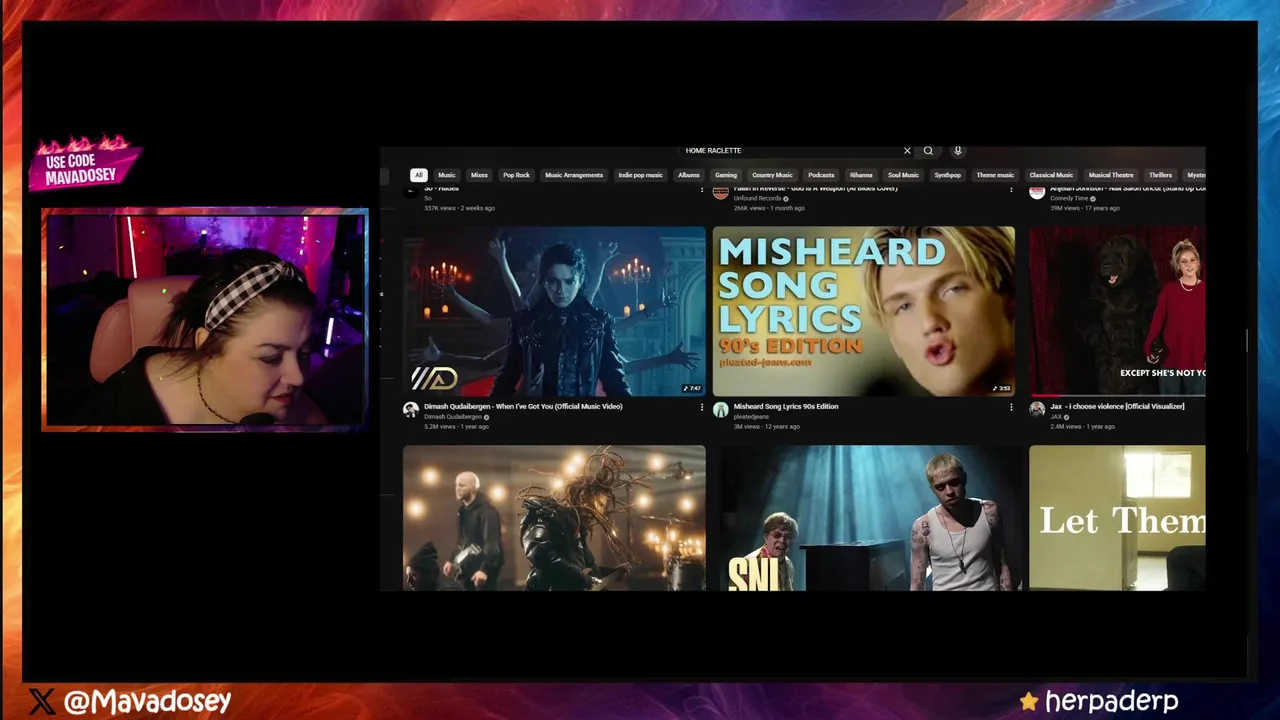Go to Dimash Qudaibergen channel name link
The width and height of the screenshot is (1280, 720).
tap(453, 416)
